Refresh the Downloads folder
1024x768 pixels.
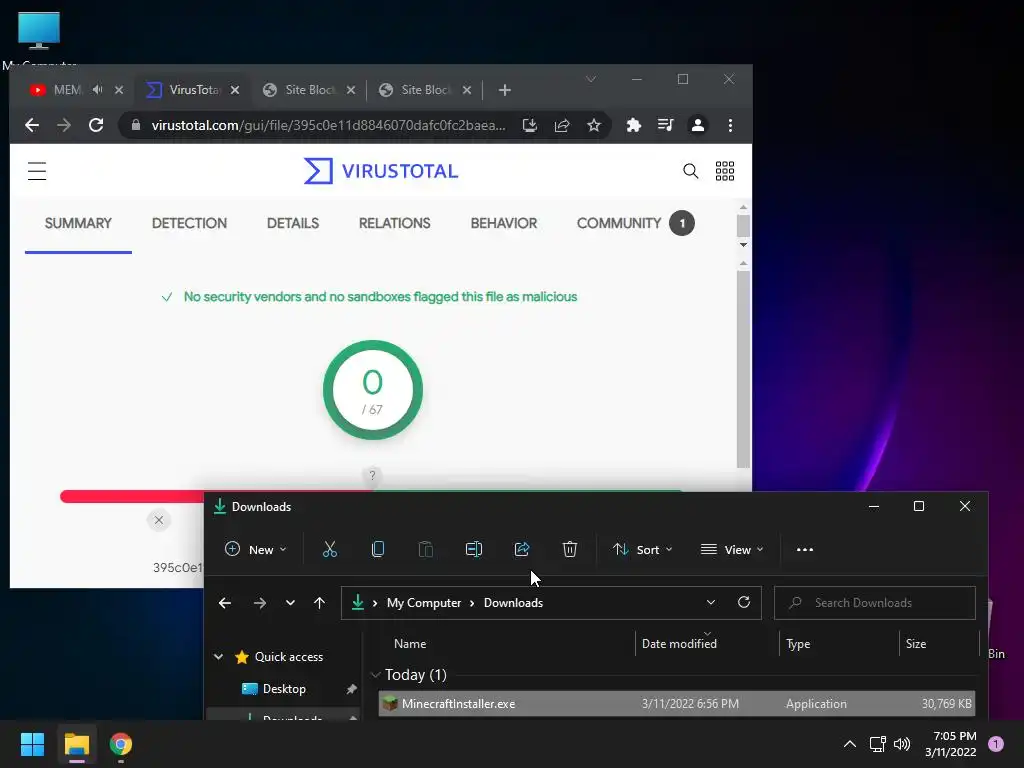coord(743,602)
